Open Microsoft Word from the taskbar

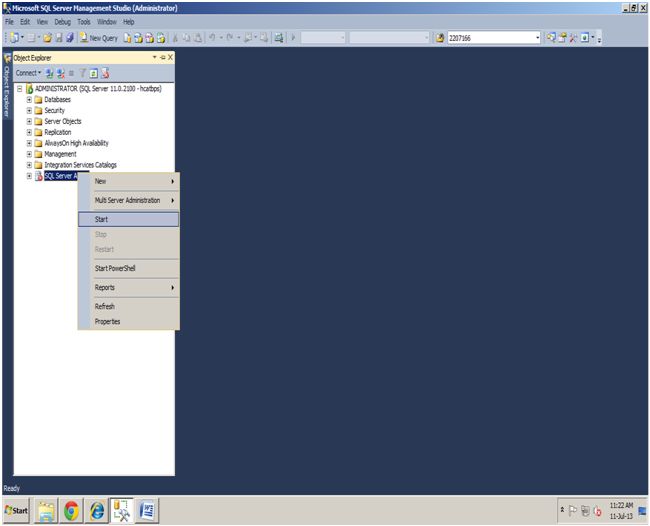tap(147, 510)
